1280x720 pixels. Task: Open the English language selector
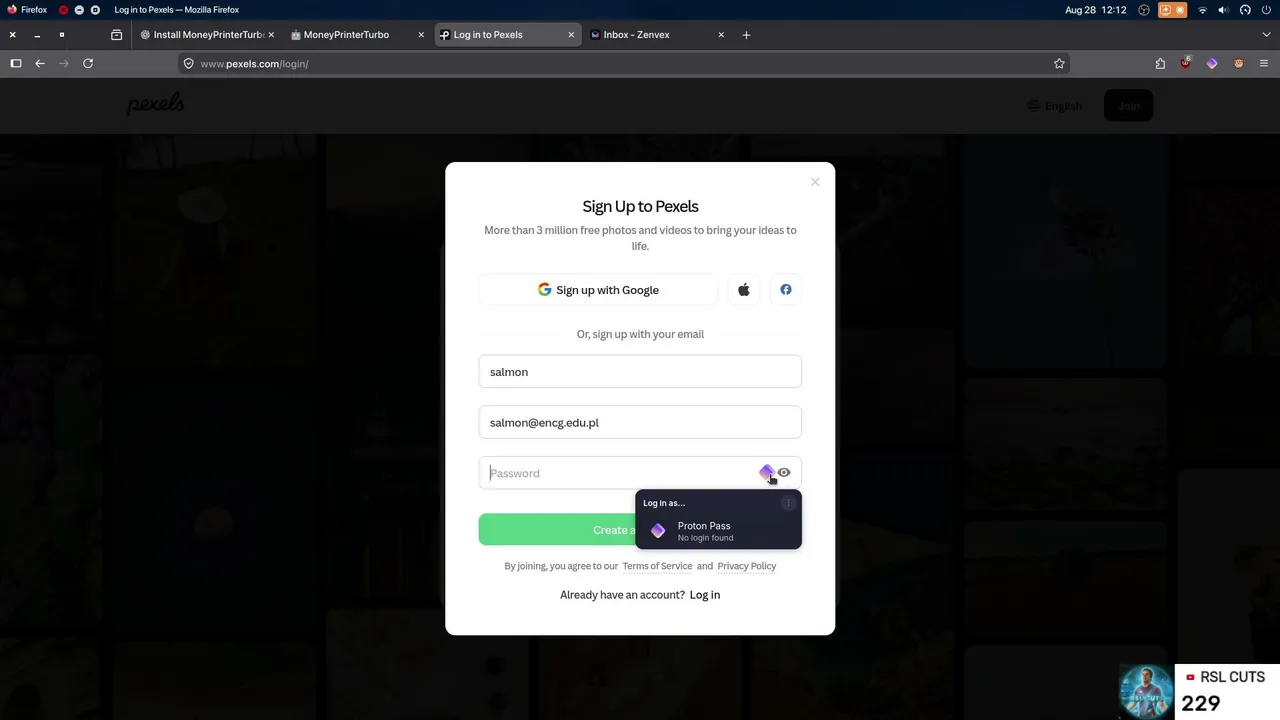[x=1054, y=106]
